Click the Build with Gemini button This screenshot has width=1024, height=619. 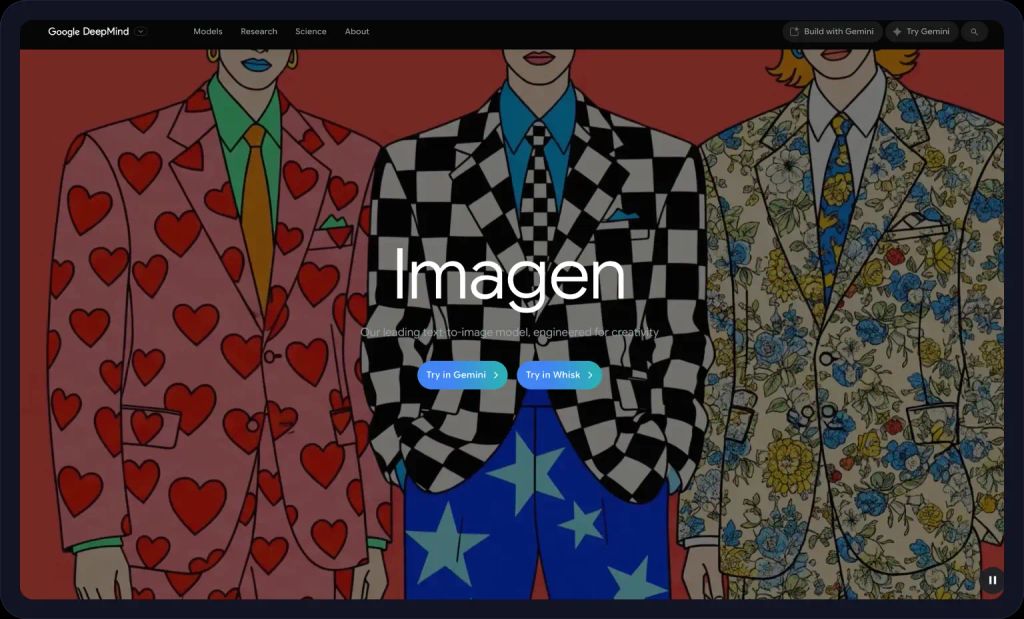point(833,31)
